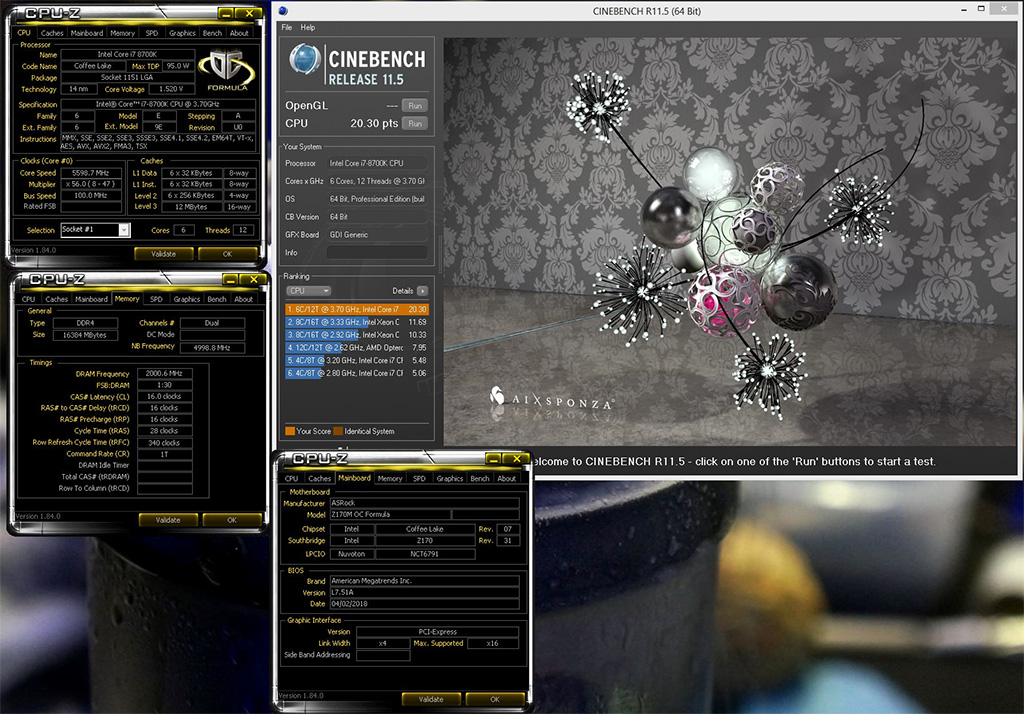This screenshot has height=714, width=1024.
Task: Select ranking row 5, 4C/8T @ 3.20 GHz
Action: (357, 361)
